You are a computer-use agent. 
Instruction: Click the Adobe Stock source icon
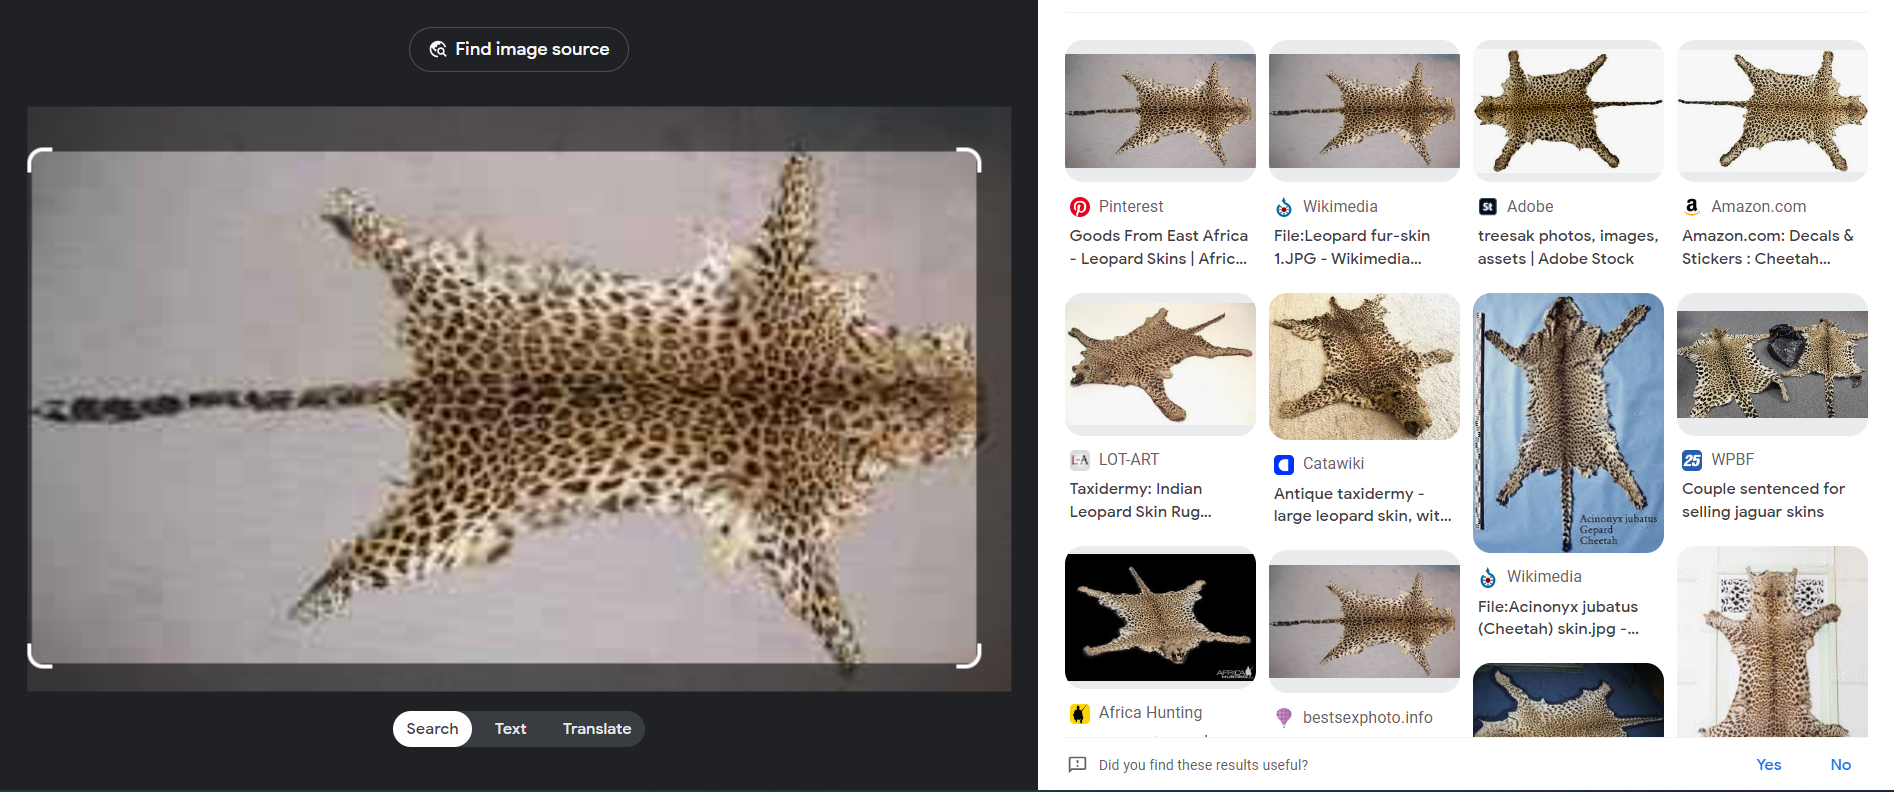(x=1488, y=207)
